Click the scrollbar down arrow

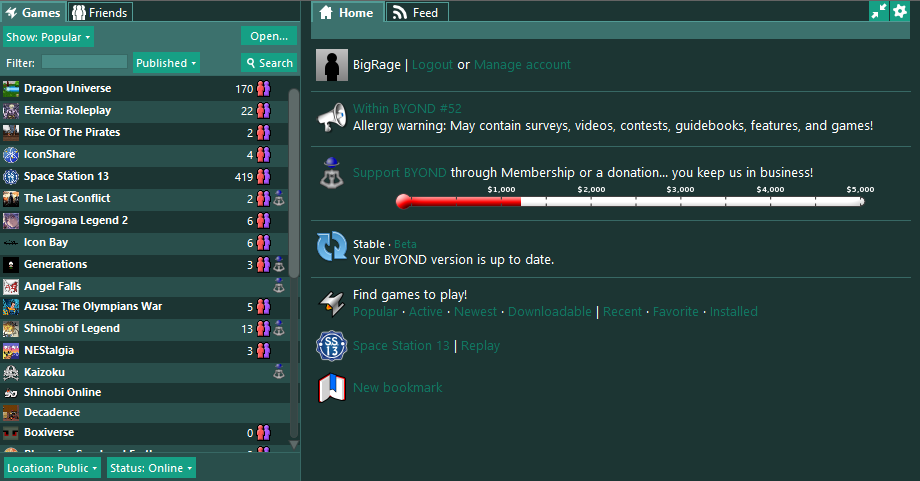pos(294,445)
